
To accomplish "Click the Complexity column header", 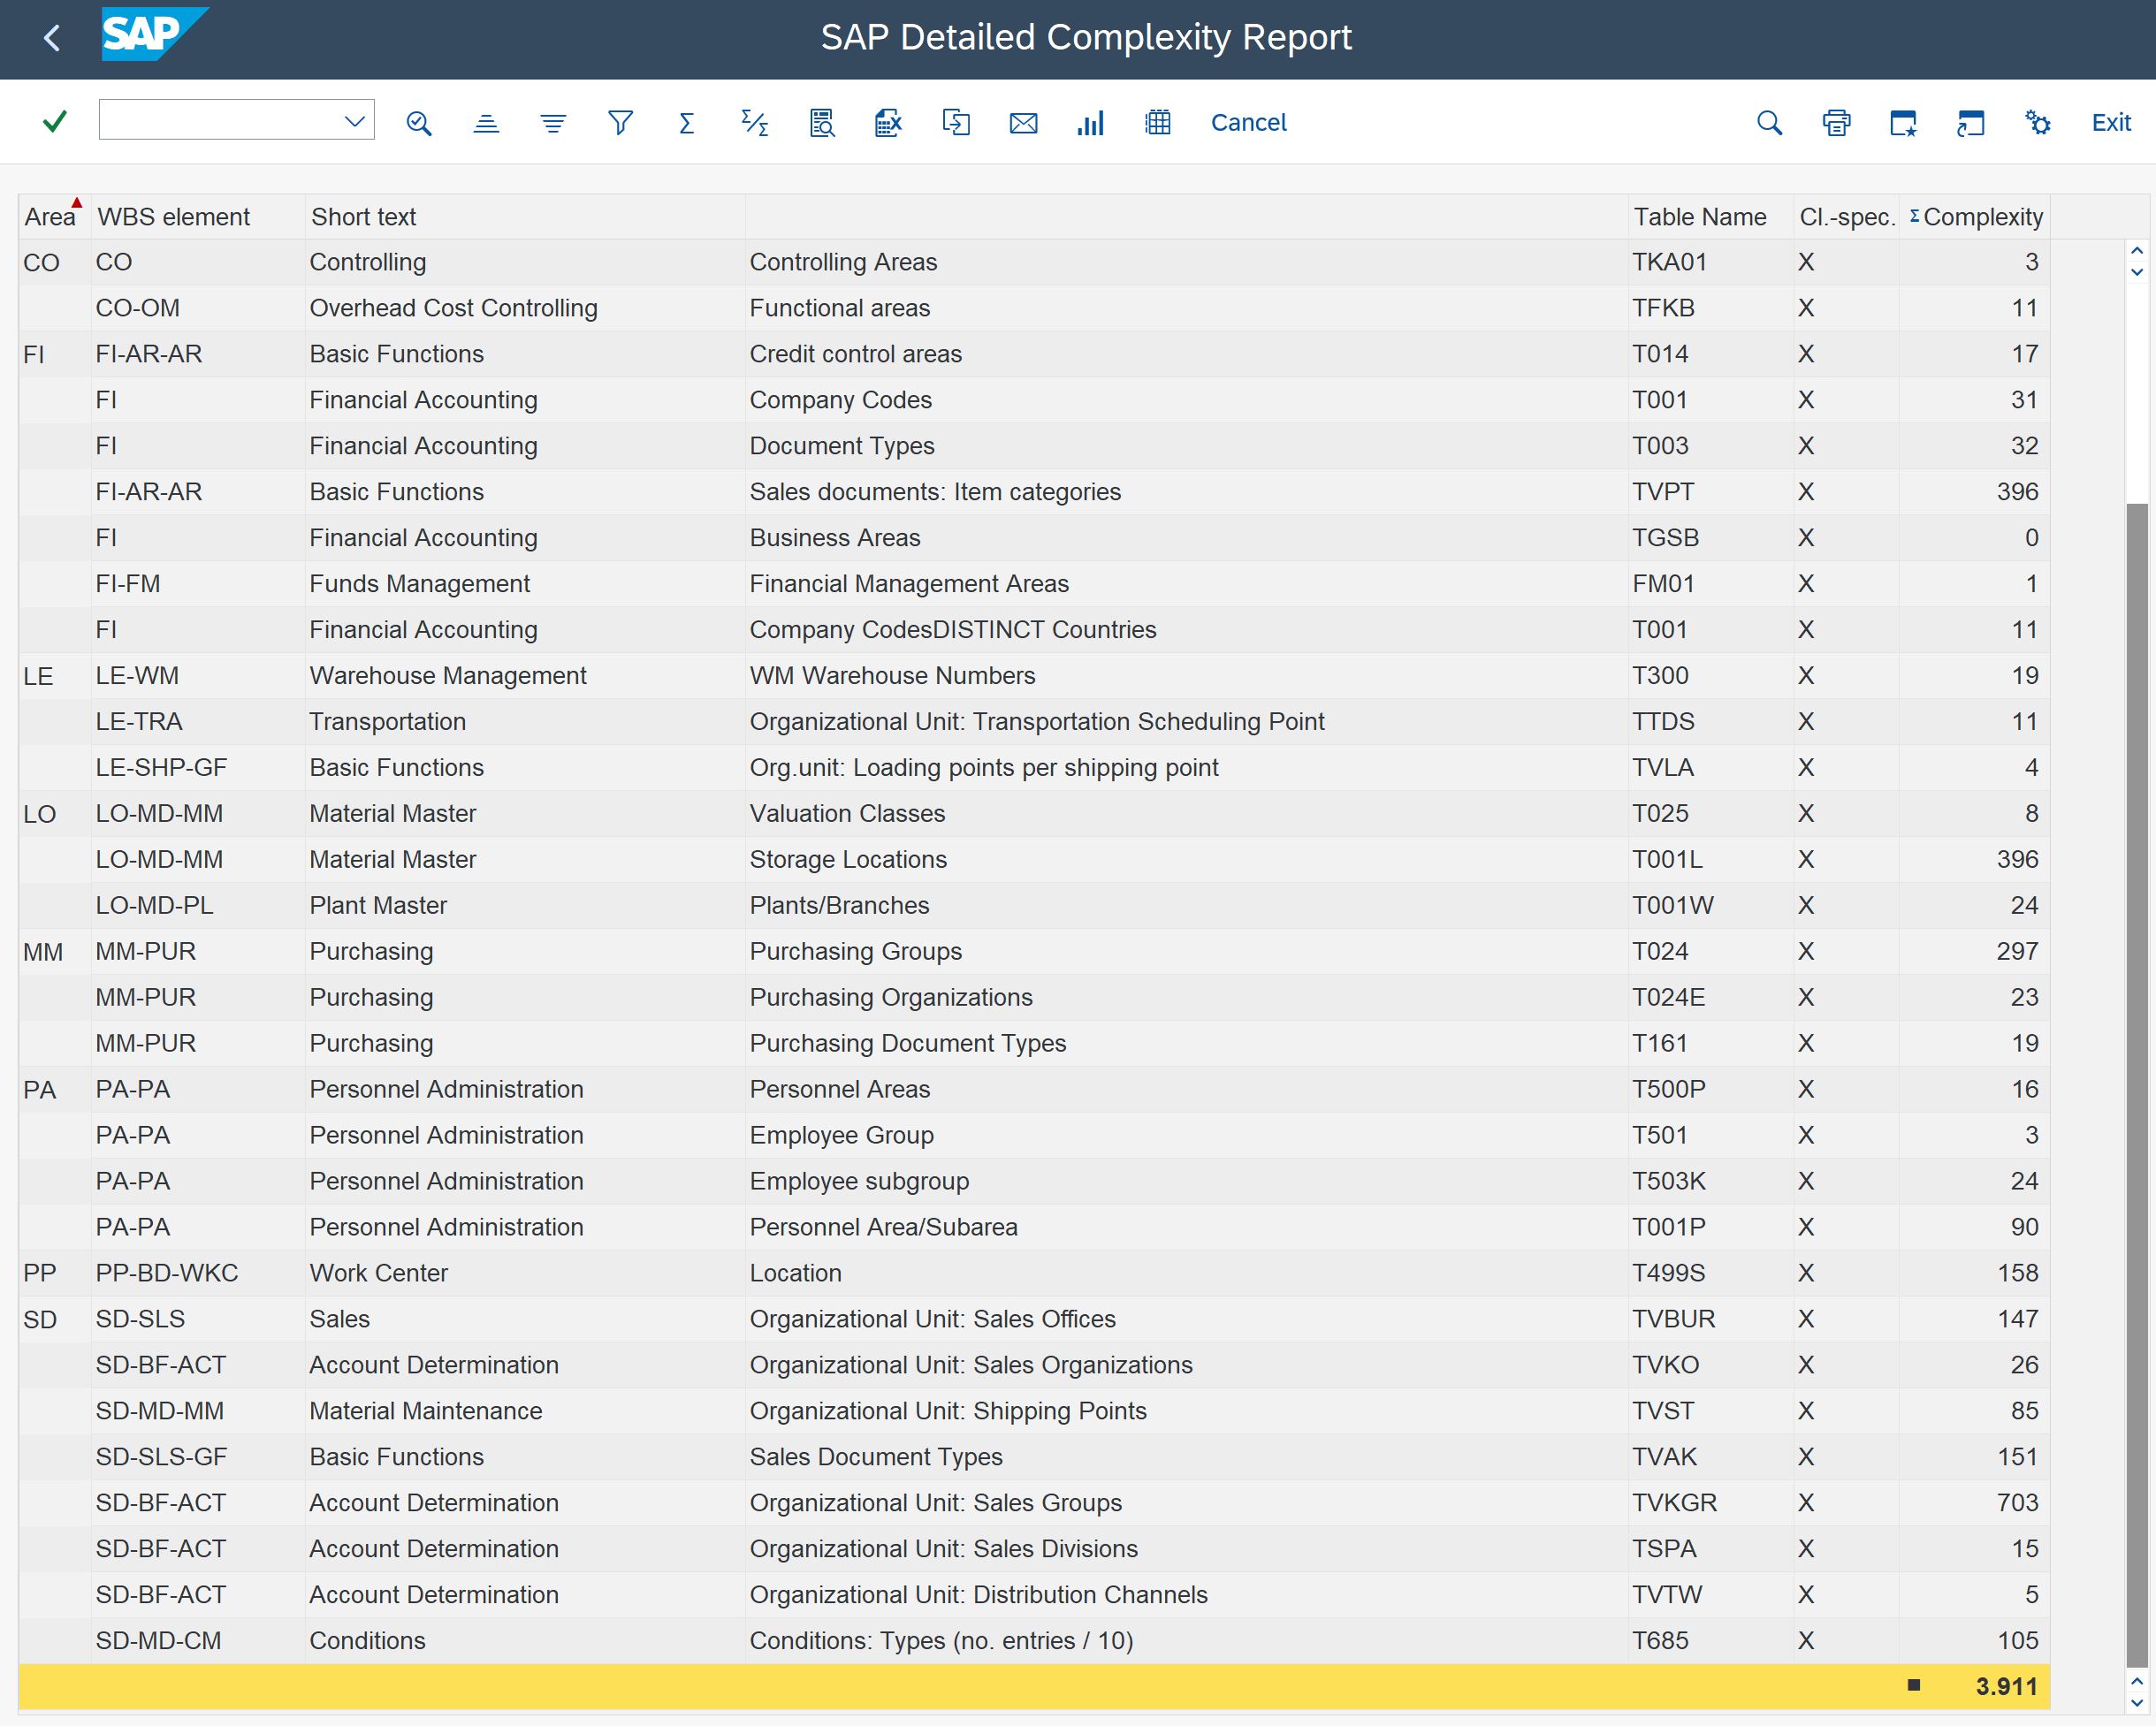I will (1981, 217).
